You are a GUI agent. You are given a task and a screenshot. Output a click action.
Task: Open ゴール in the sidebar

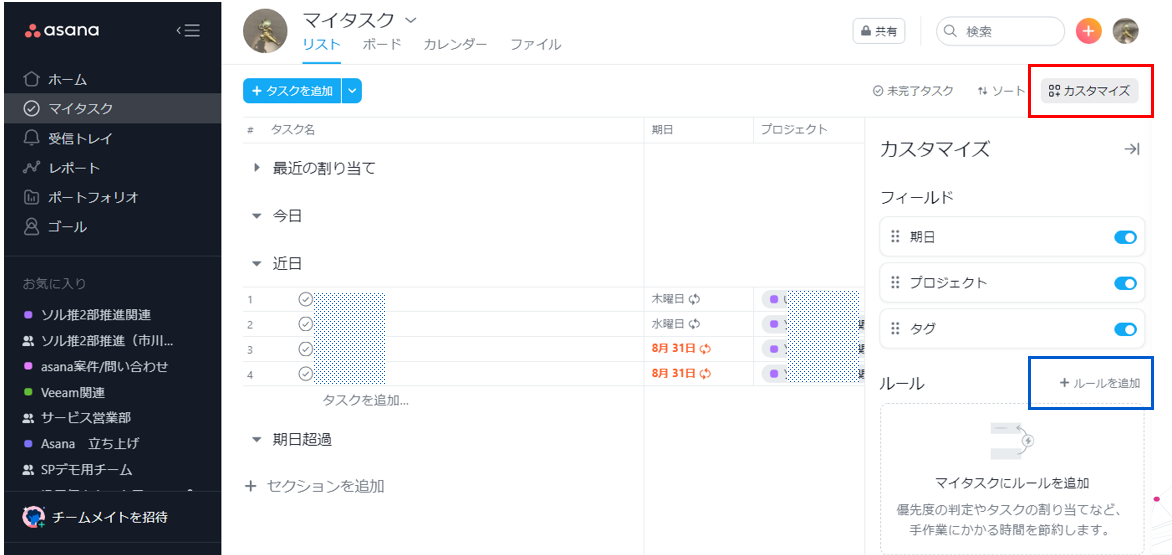(x=112, y=226)
